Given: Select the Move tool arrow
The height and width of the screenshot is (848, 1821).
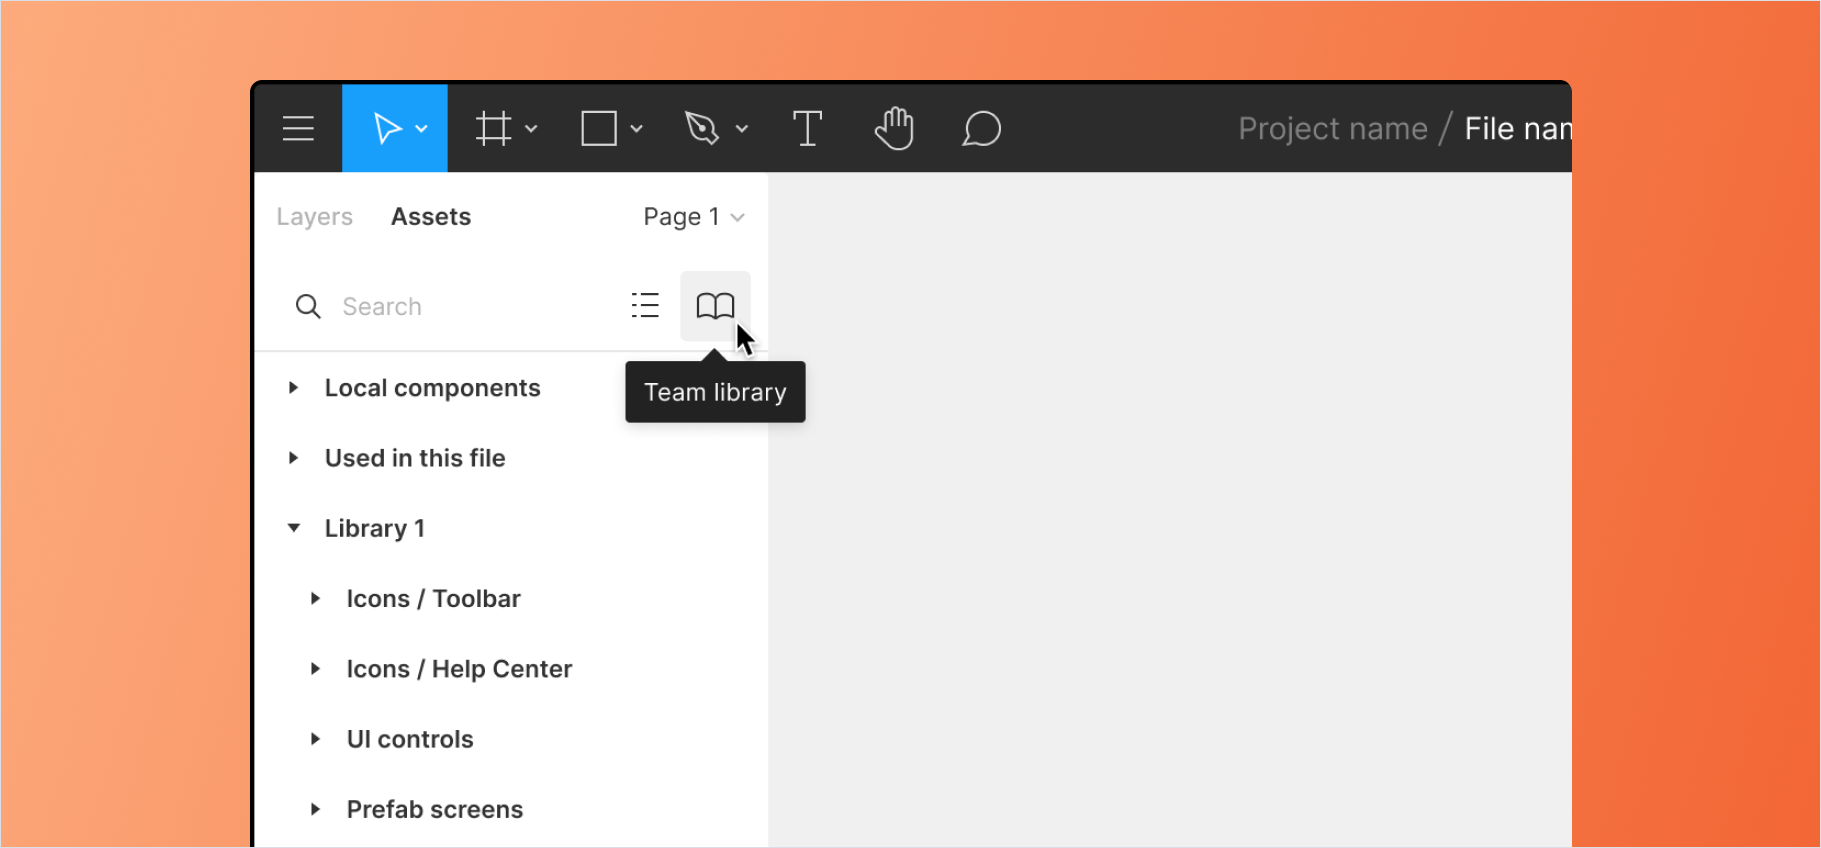Looking at the screenshot, I should (386, 129).
